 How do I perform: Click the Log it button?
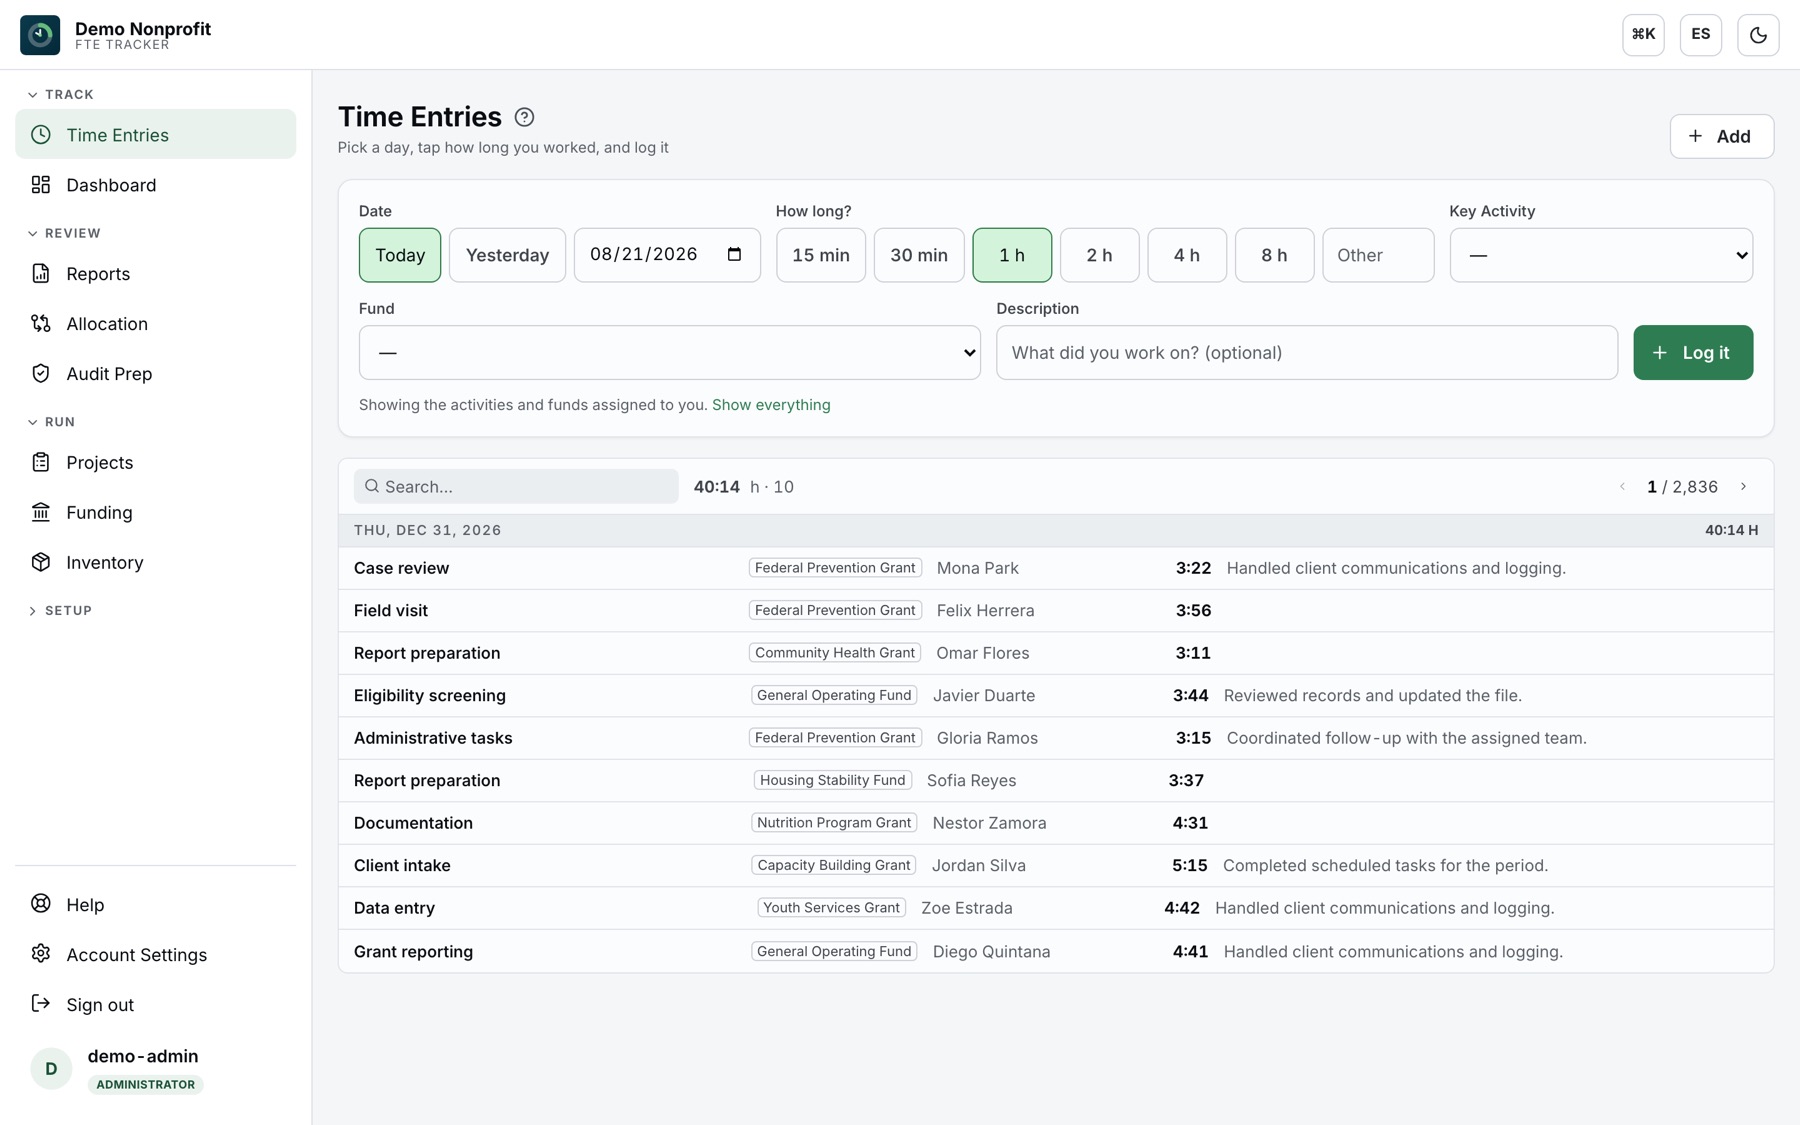point(1693,353)
